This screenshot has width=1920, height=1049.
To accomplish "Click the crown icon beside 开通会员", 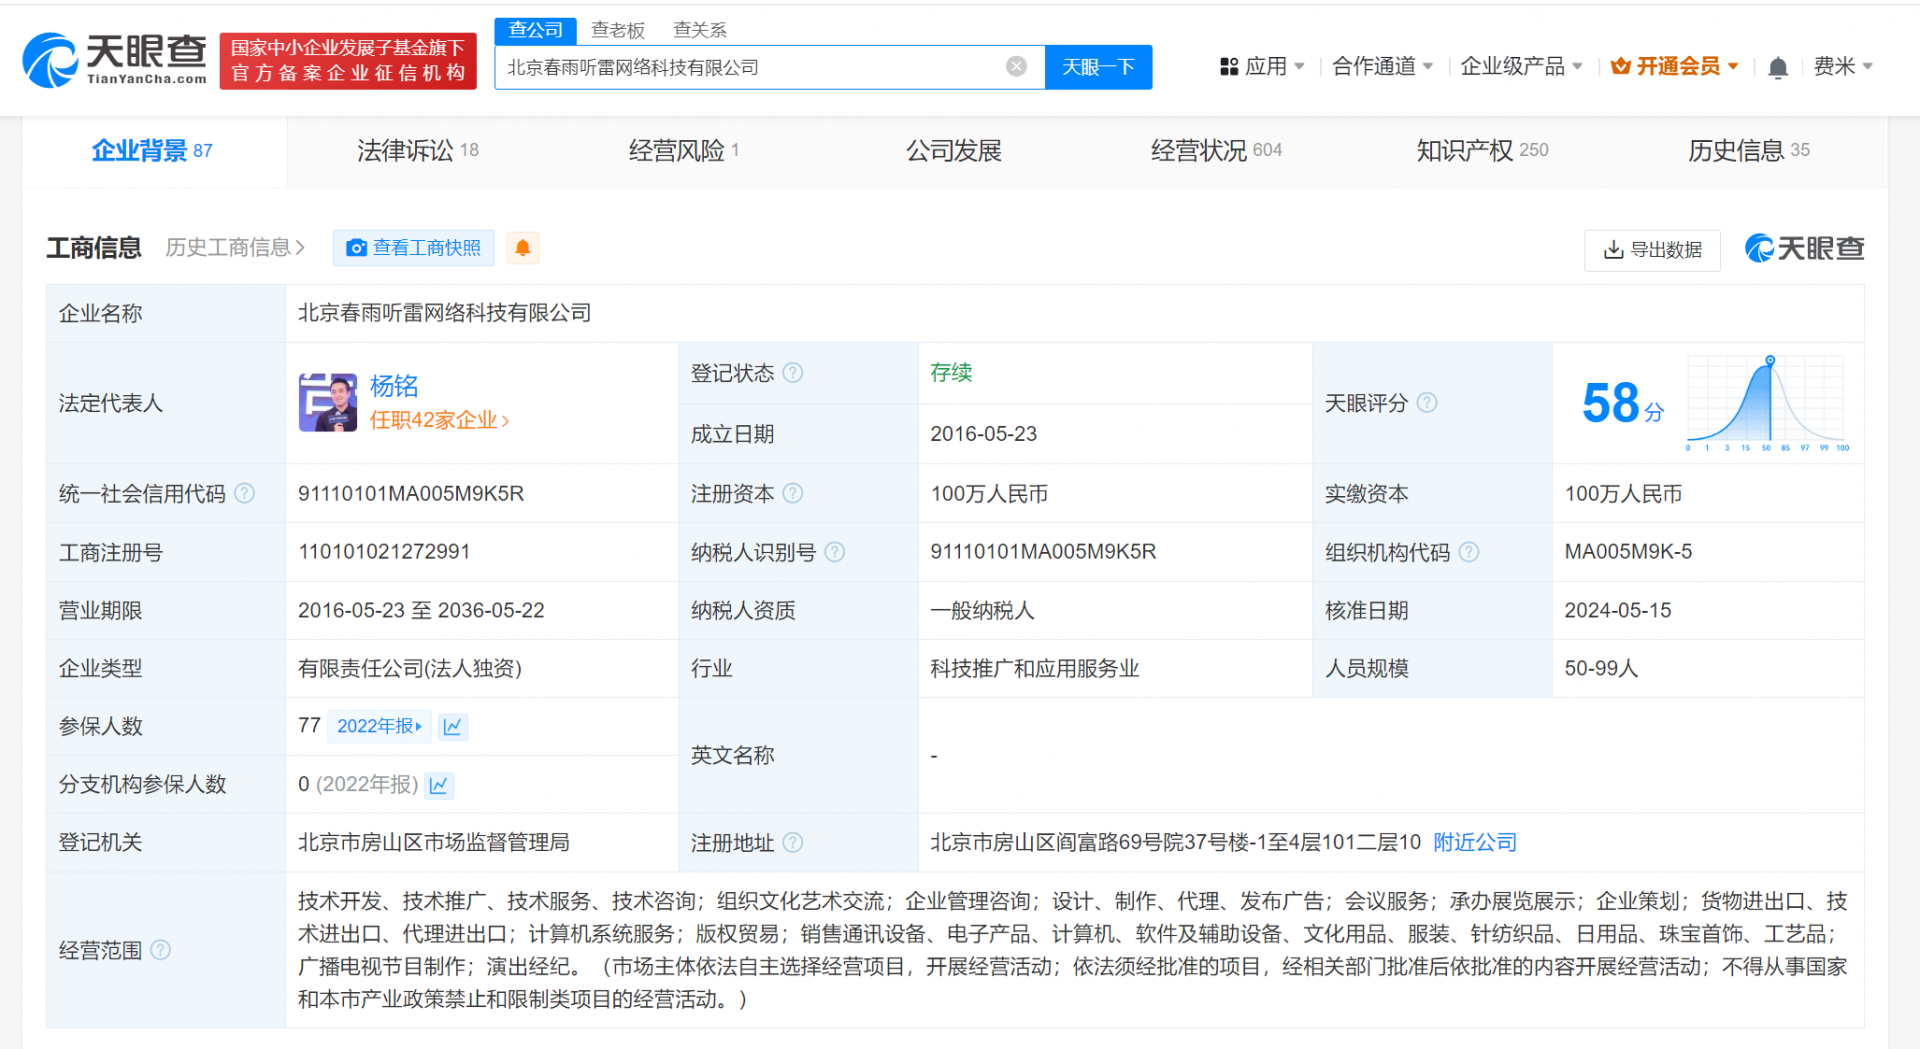I will pos(1620,67).
